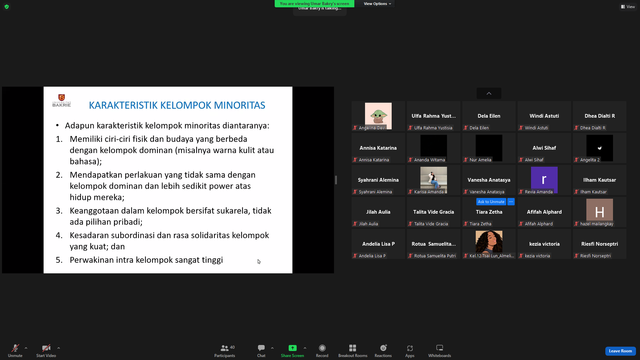Select Syahrani Alemina's participant tile
Viewport: 640px width, 360px height.
point(378,180)
